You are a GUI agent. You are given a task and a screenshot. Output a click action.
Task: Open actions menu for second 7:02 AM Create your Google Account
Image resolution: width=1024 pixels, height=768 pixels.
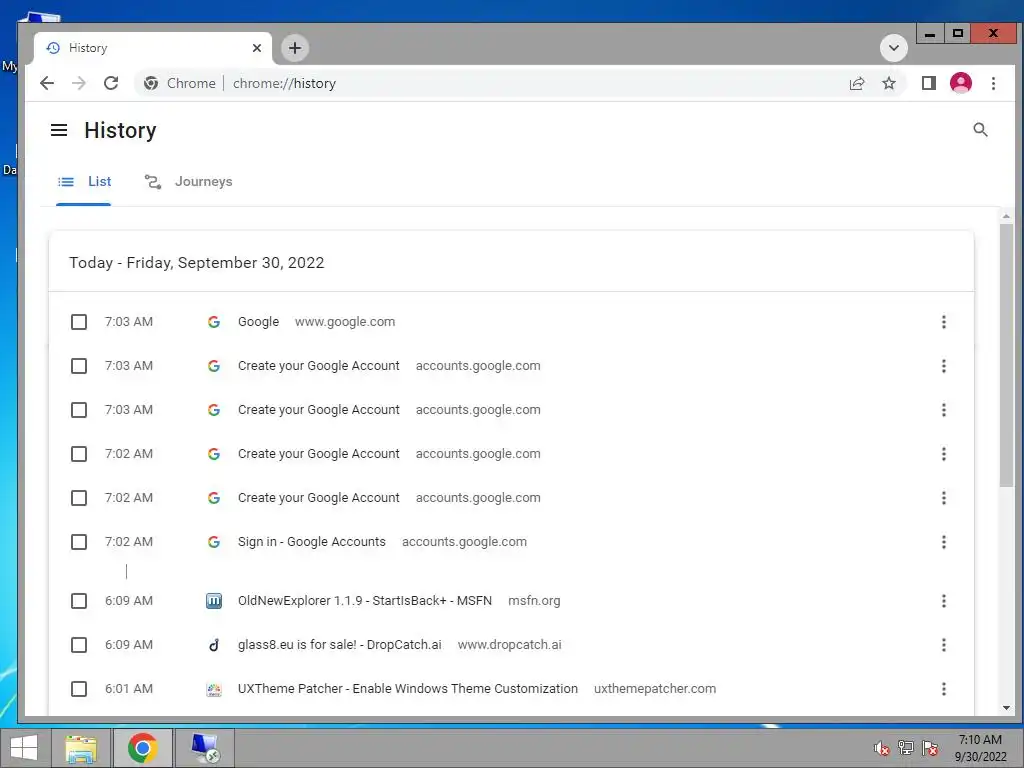[943, 498]
